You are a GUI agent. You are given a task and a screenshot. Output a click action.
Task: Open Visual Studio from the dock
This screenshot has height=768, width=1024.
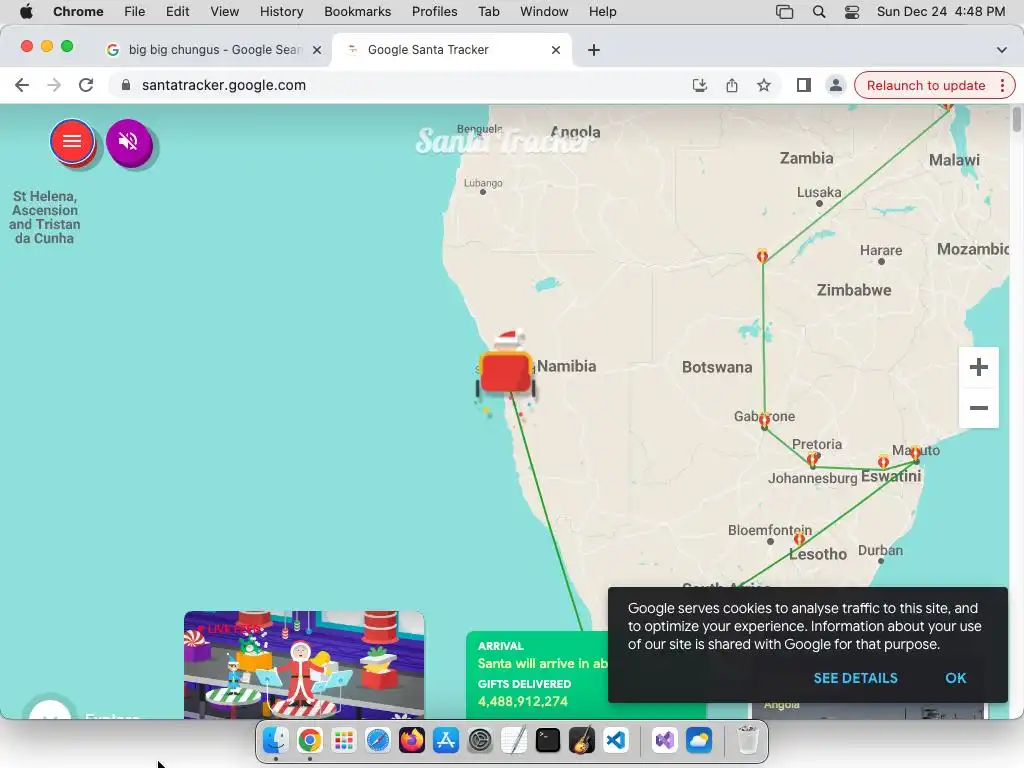[x=664, y=740]
